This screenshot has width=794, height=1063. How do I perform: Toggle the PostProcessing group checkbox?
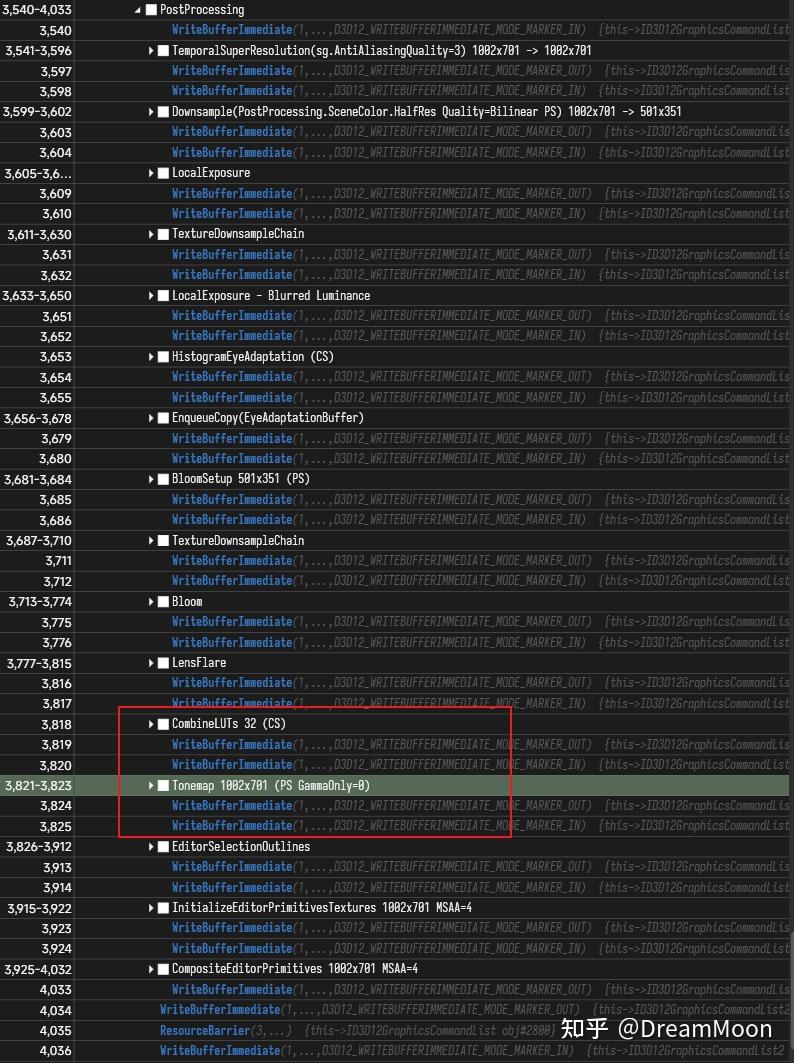pos(151,10)
